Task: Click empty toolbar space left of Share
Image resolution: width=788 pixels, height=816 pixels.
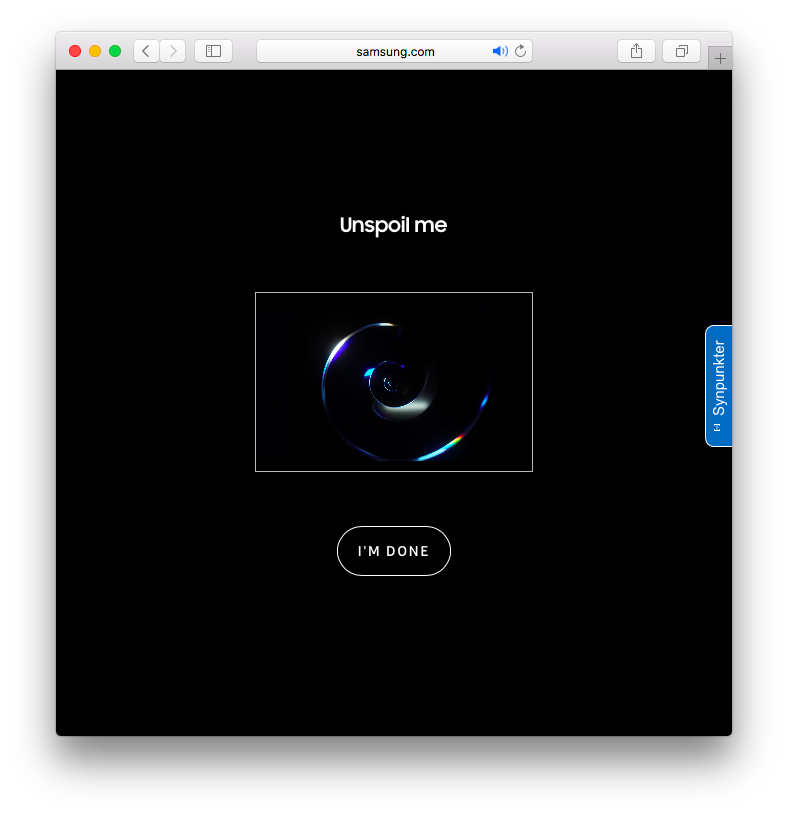Action: (575, 51)
